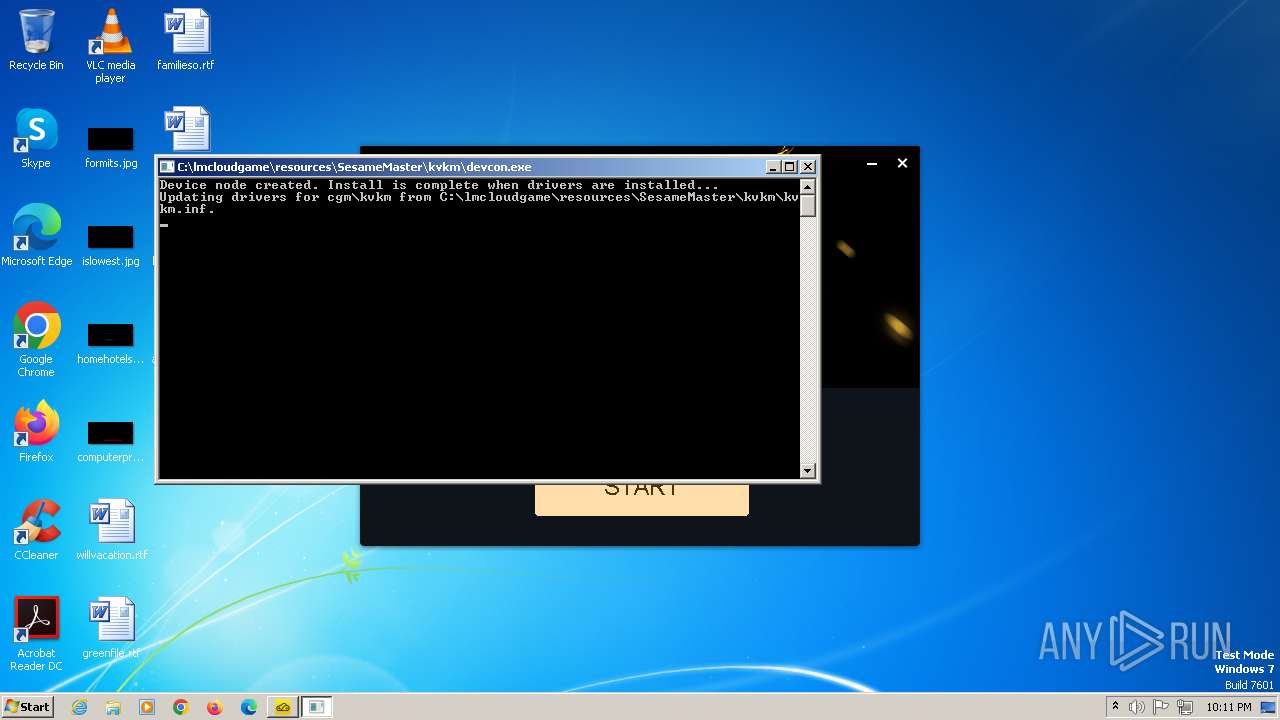Open network status tray icon
Screen dimensions: 1280x720
(x=1185, y=707)
